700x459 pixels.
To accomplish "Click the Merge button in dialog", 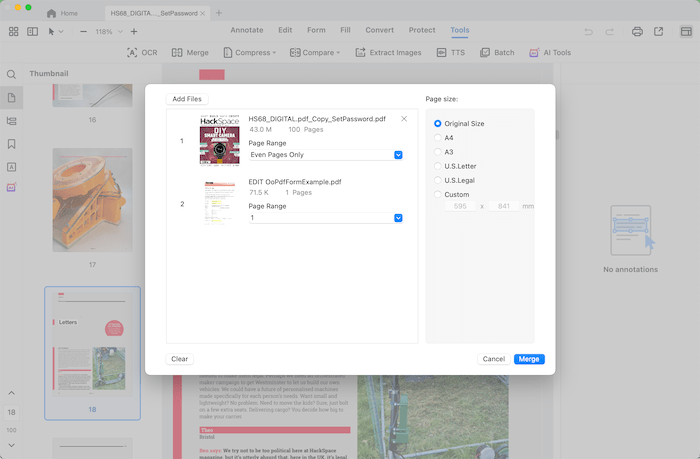I will (x=529, y=359).
